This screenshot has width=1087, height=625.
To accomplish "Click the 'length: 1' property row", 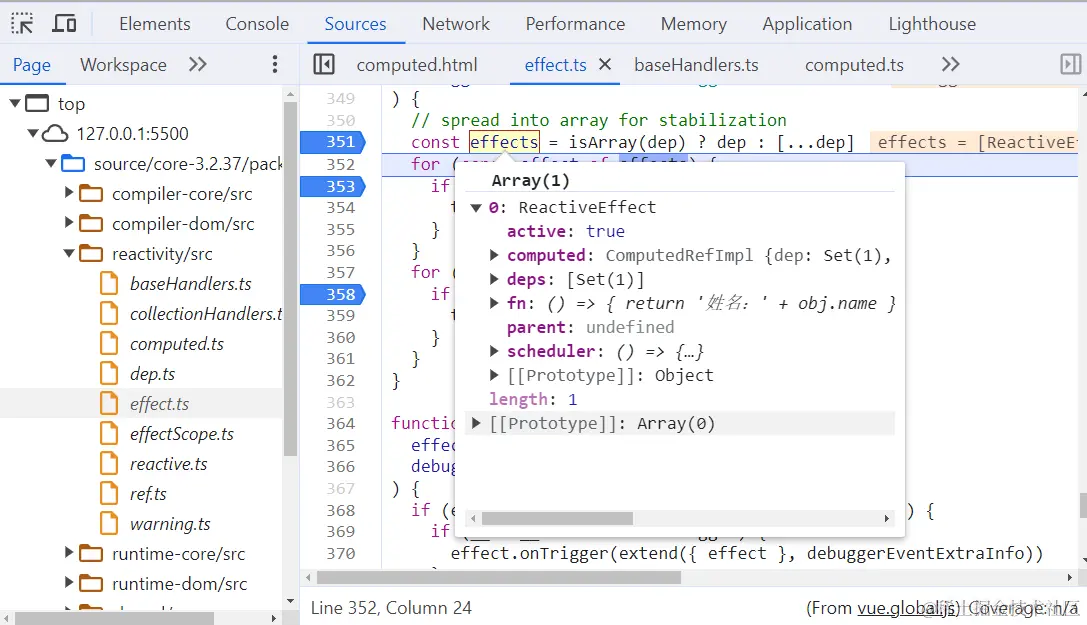I will pos(532,399).
